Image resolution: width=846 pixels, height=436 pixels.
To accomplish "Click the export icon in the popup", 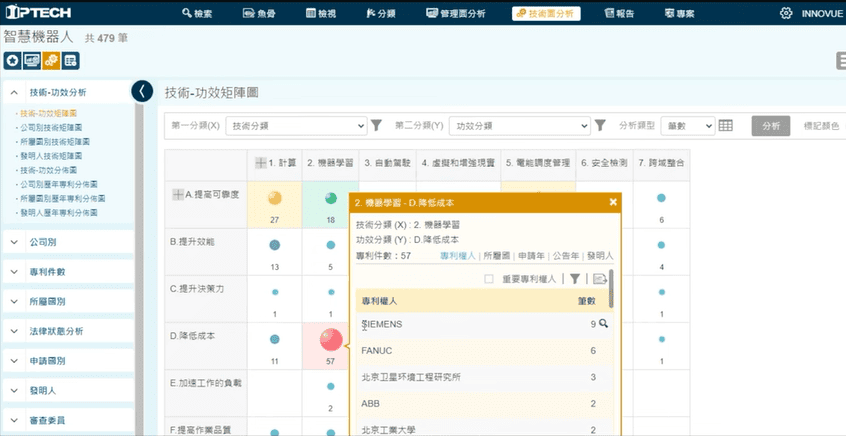I will point(600,280).
